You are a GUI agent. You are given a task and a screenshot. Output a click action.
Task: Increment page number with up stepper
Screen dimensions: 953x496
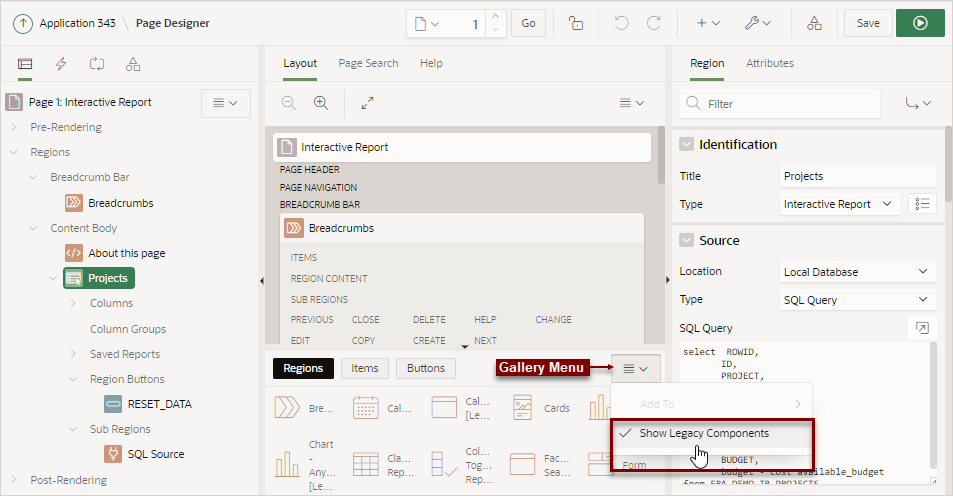(495, 17)
